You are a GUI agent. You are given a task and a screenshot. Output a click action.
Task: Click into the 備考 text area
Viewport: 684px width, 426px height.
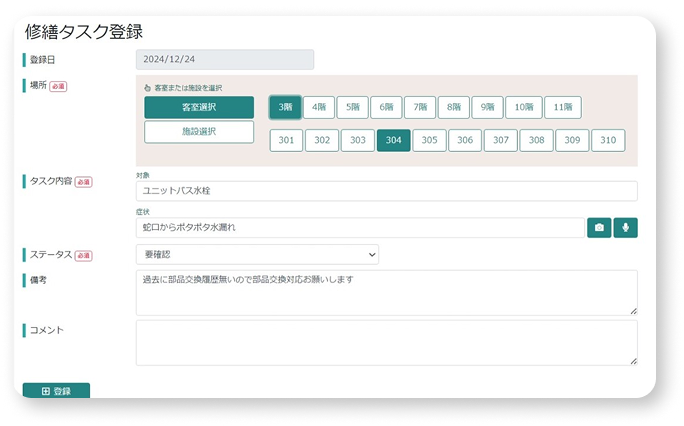point(386,292)
